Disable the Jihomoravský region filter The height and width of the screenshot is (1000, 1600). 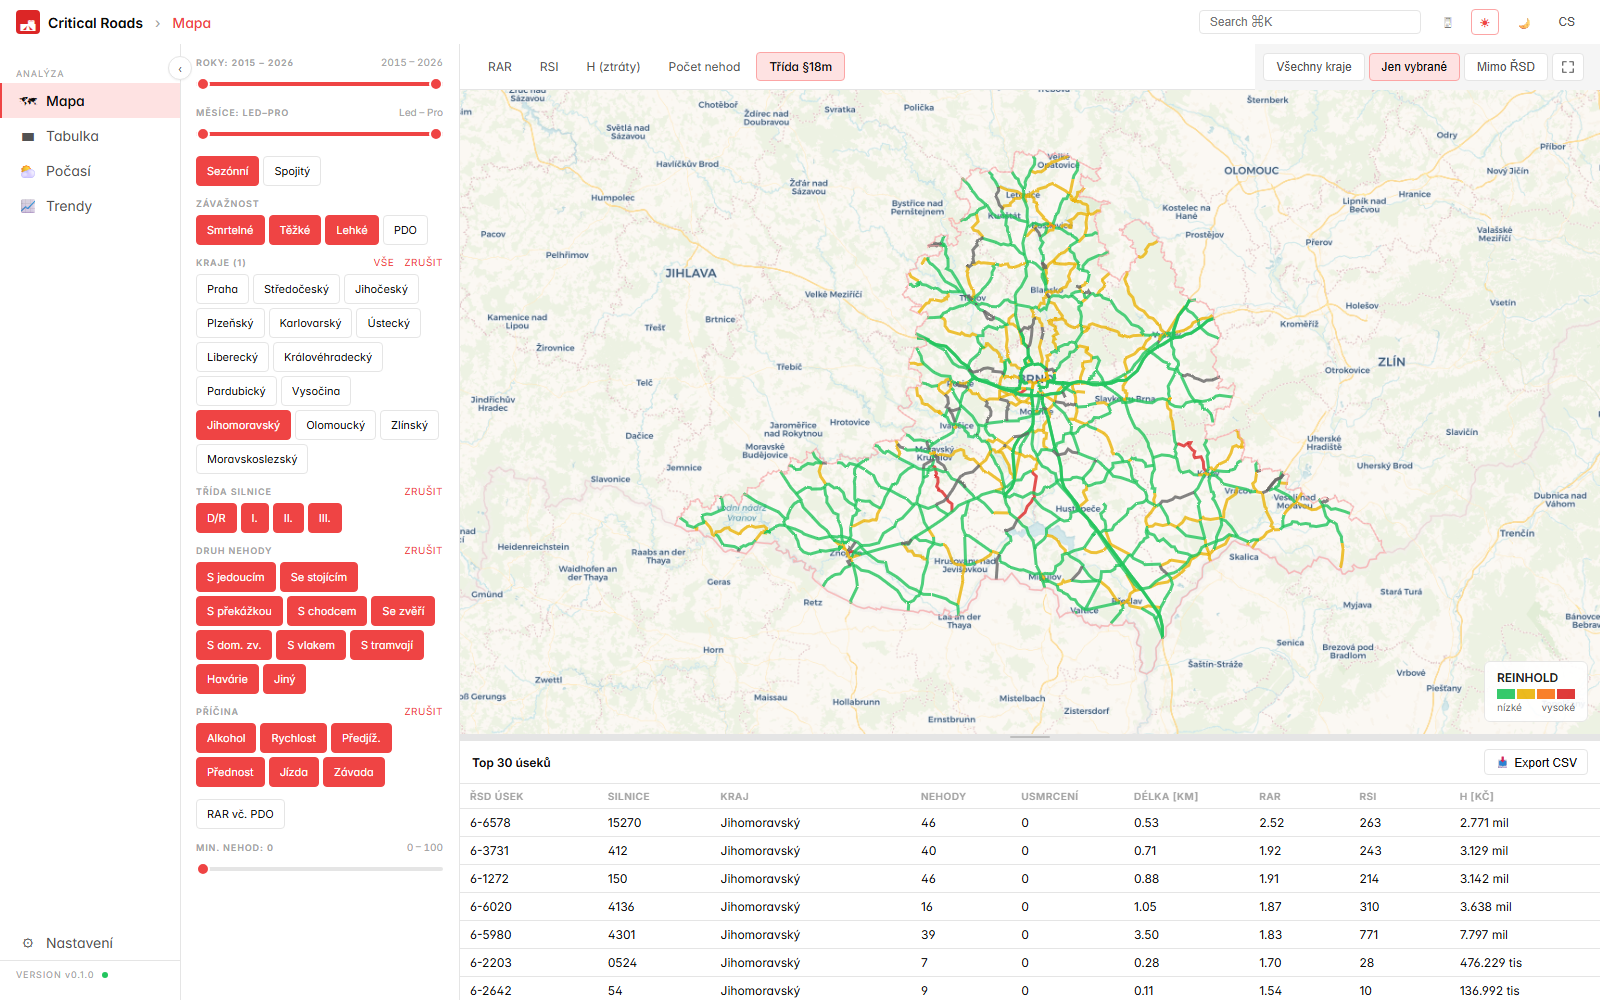243,425
